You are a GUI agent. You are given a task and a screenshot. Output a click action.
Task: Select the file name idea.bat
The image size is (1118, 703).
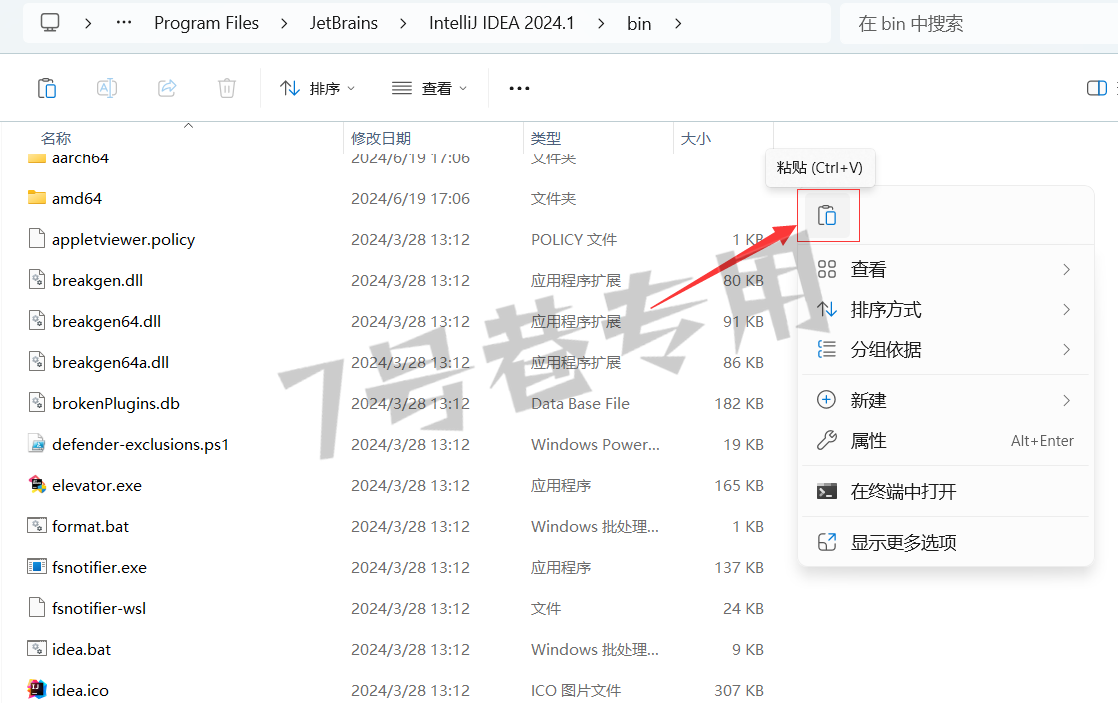click(x=81, y=650)
